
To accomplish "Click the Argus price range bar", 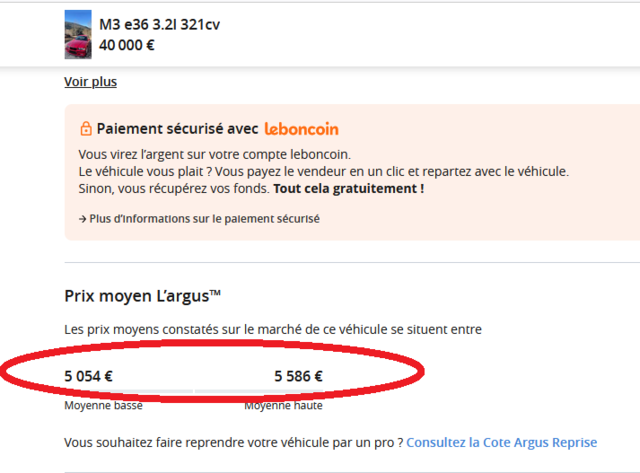I will point(193,391).
